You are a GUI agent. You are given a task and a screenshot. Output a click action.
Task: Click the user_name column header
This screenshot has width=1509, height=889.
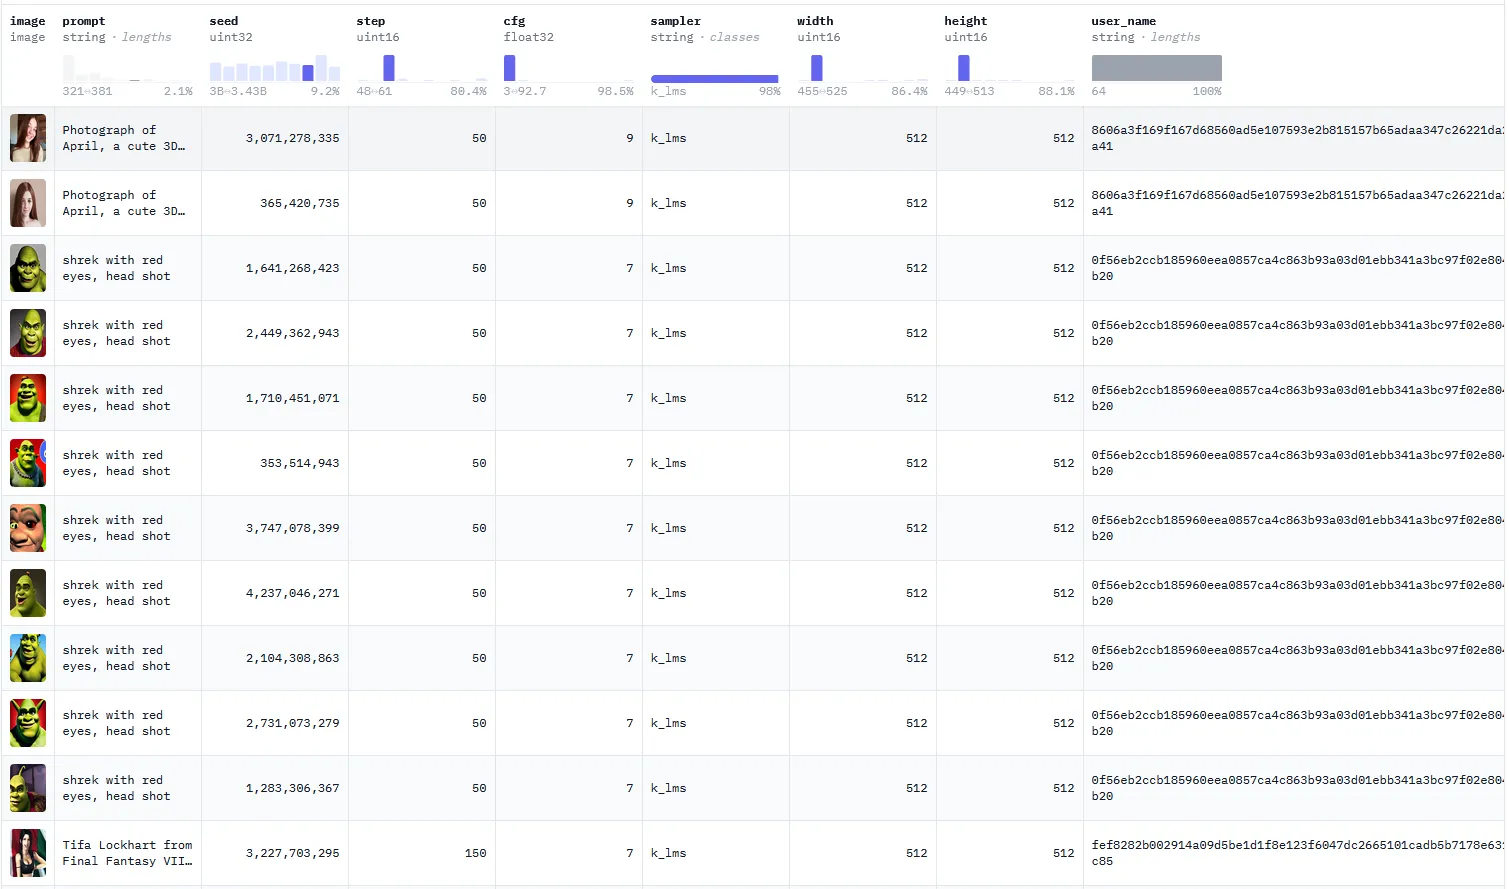pyautogui.click(x=1124, y=21)
